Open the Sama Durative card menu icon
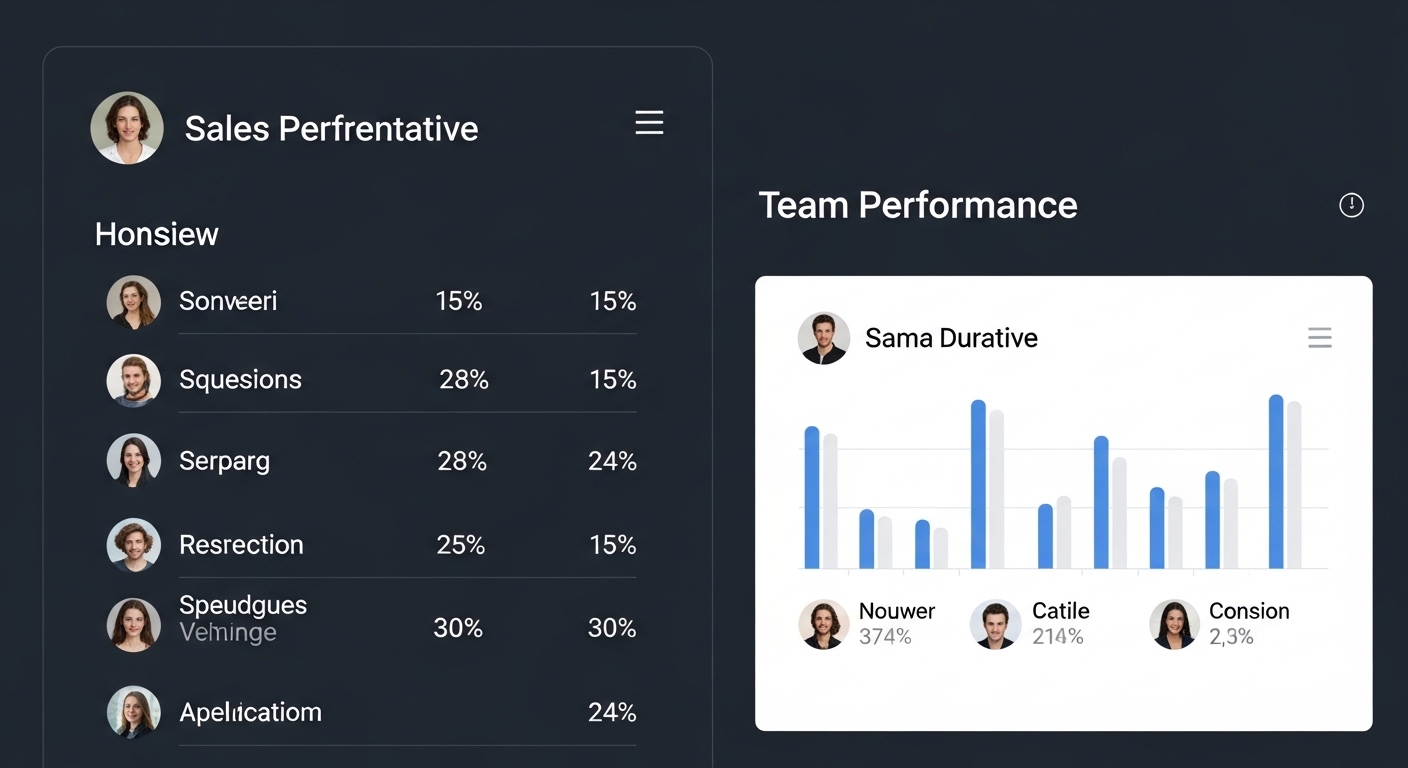The height and width of the screenshot is (768, 1408). (1320, 338)
